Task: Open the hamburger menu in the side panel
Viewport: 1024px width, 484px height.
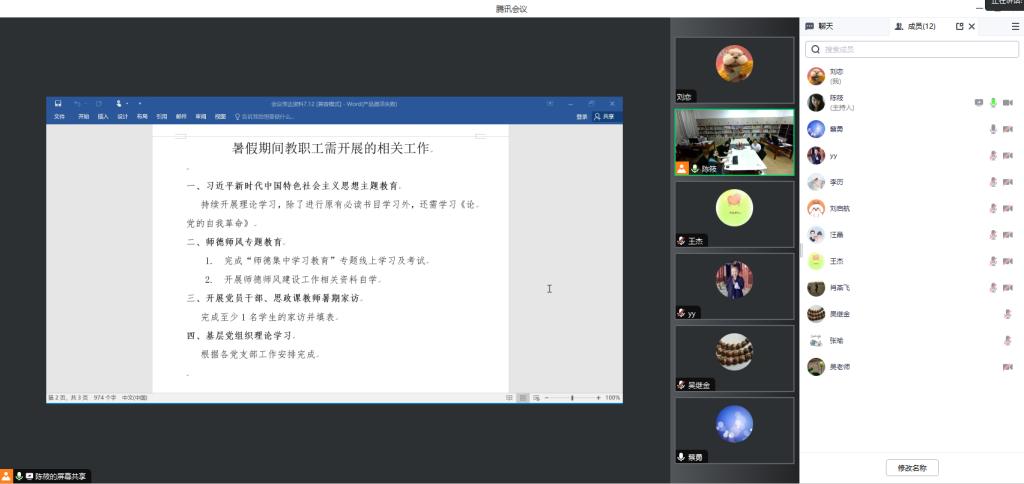Action: (1015, 26)
